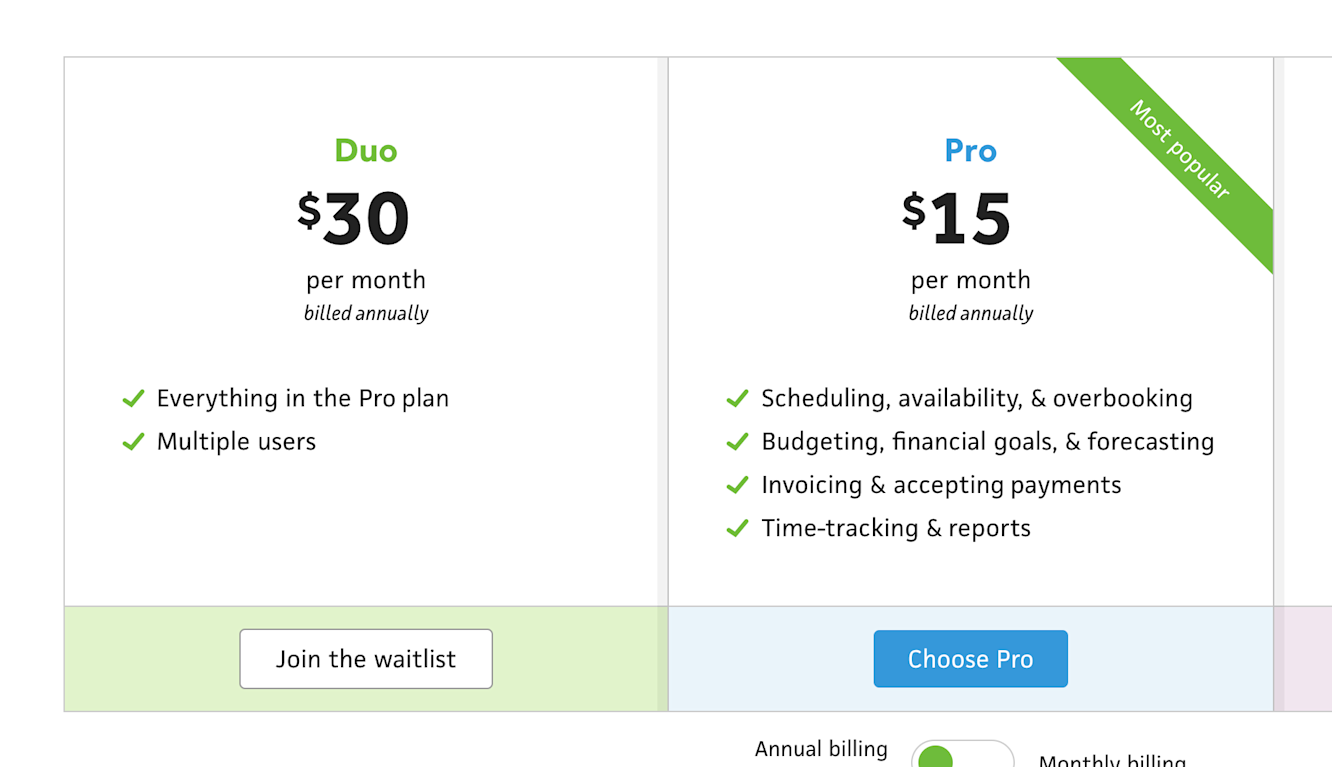Image resolution: width=1332 pixels, height=767 pixels.
Task: Click the Most popular ribbon banner
Action: click(1180, 150)
